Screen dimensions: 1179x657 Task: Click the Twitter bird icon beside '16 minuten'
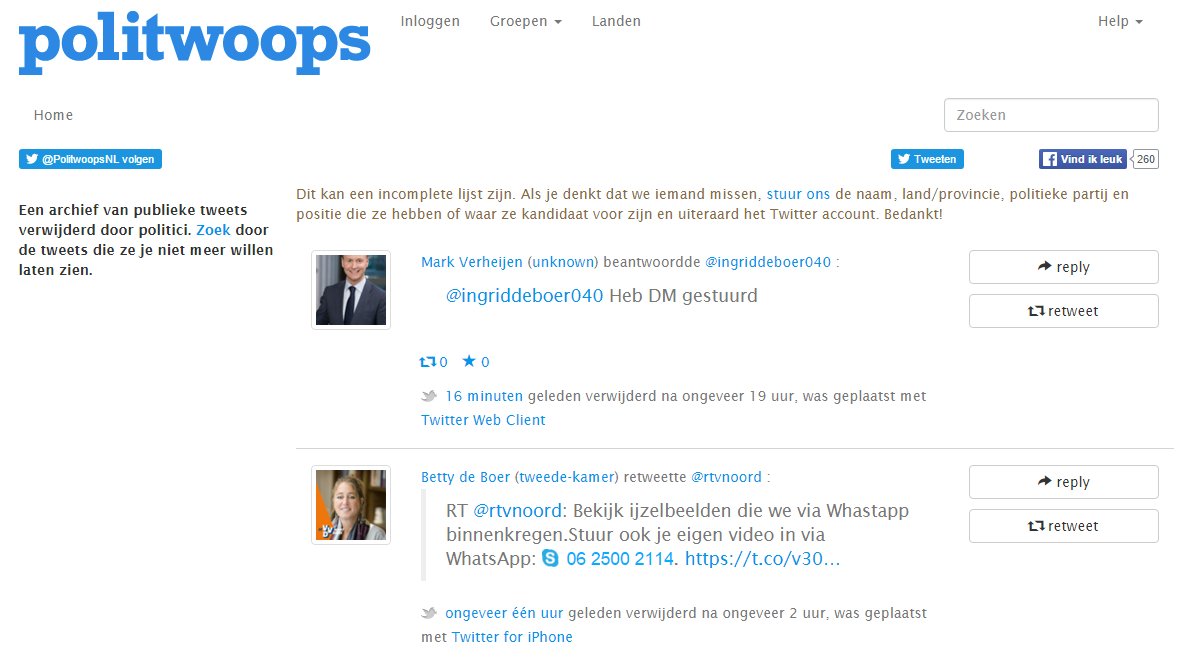click(429, 395)
